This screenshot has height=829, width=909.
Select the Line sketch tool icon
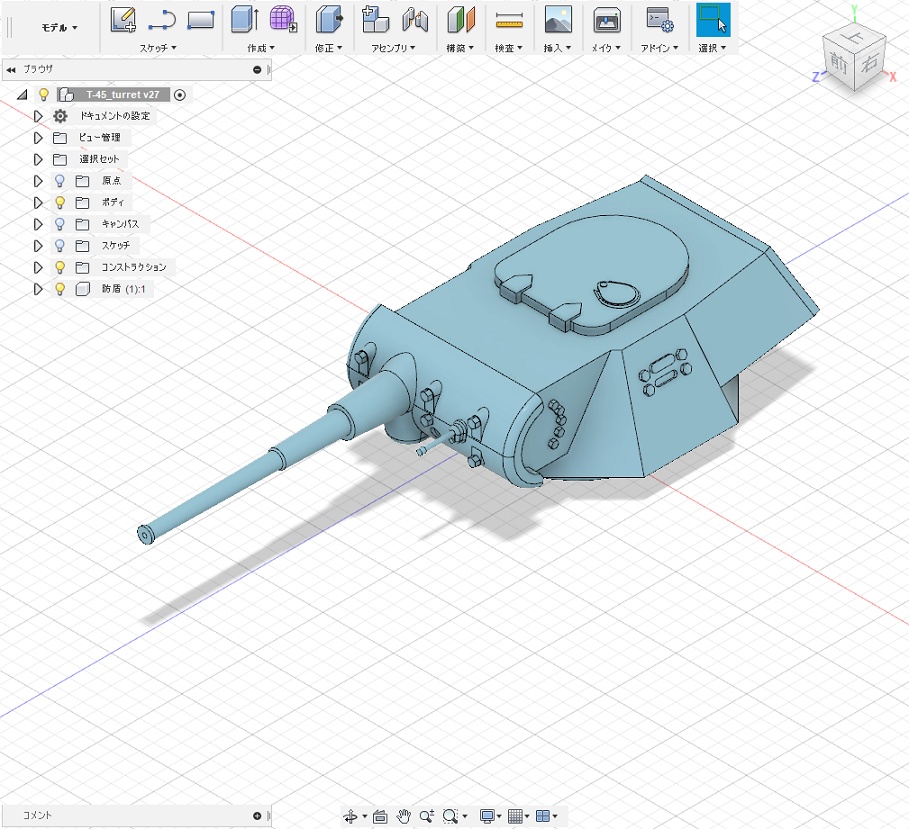(x=162, y=20)
